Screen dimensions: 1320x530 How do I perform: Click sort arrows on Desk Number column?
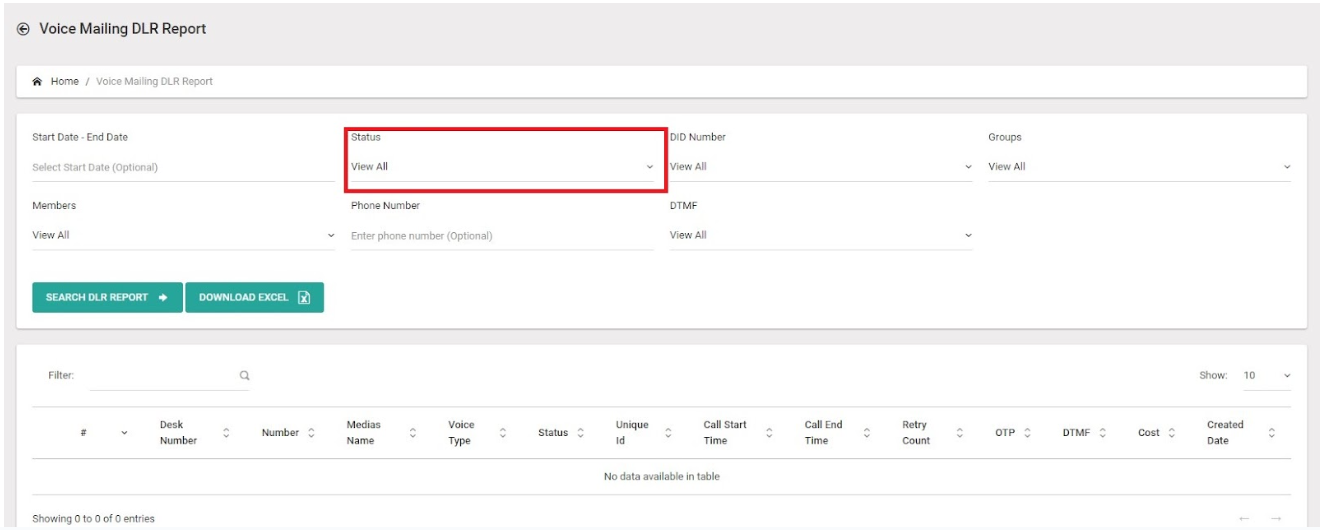click(x=226, y=433)
